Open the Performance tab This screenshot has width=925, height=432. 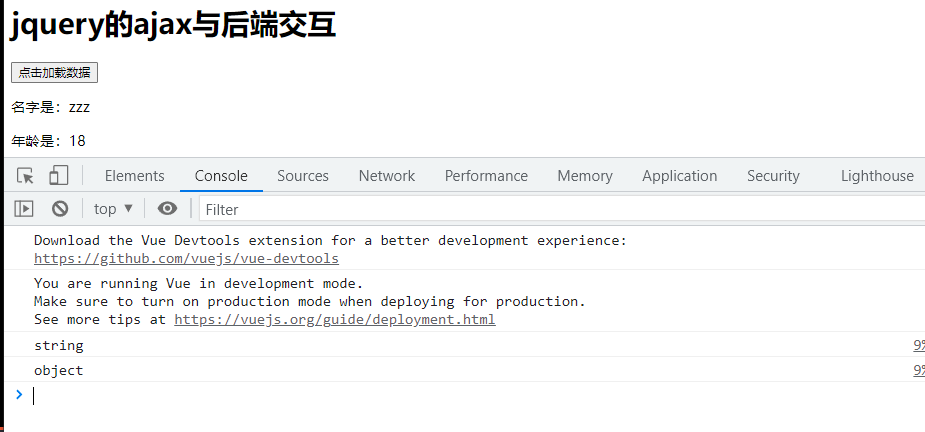486,176
